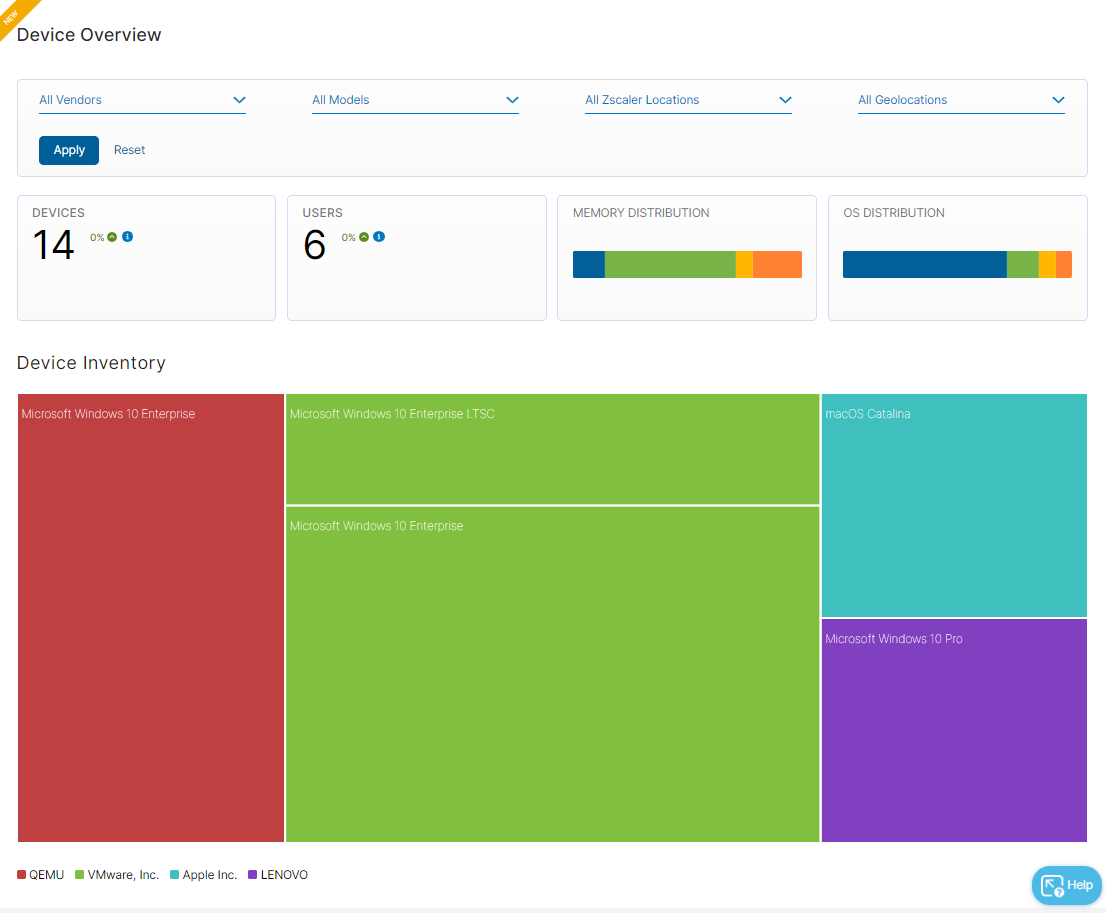Click the info icon on the DEVICES card
1106x913 pixels.
[x=127, y=237]
